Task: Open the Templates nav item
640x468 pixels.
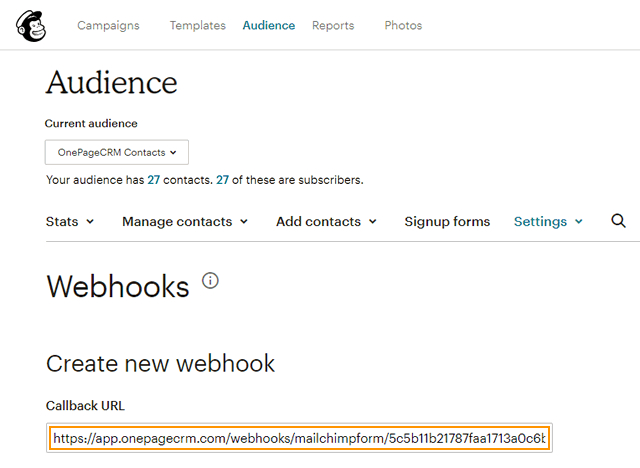Action: (198, 25)
